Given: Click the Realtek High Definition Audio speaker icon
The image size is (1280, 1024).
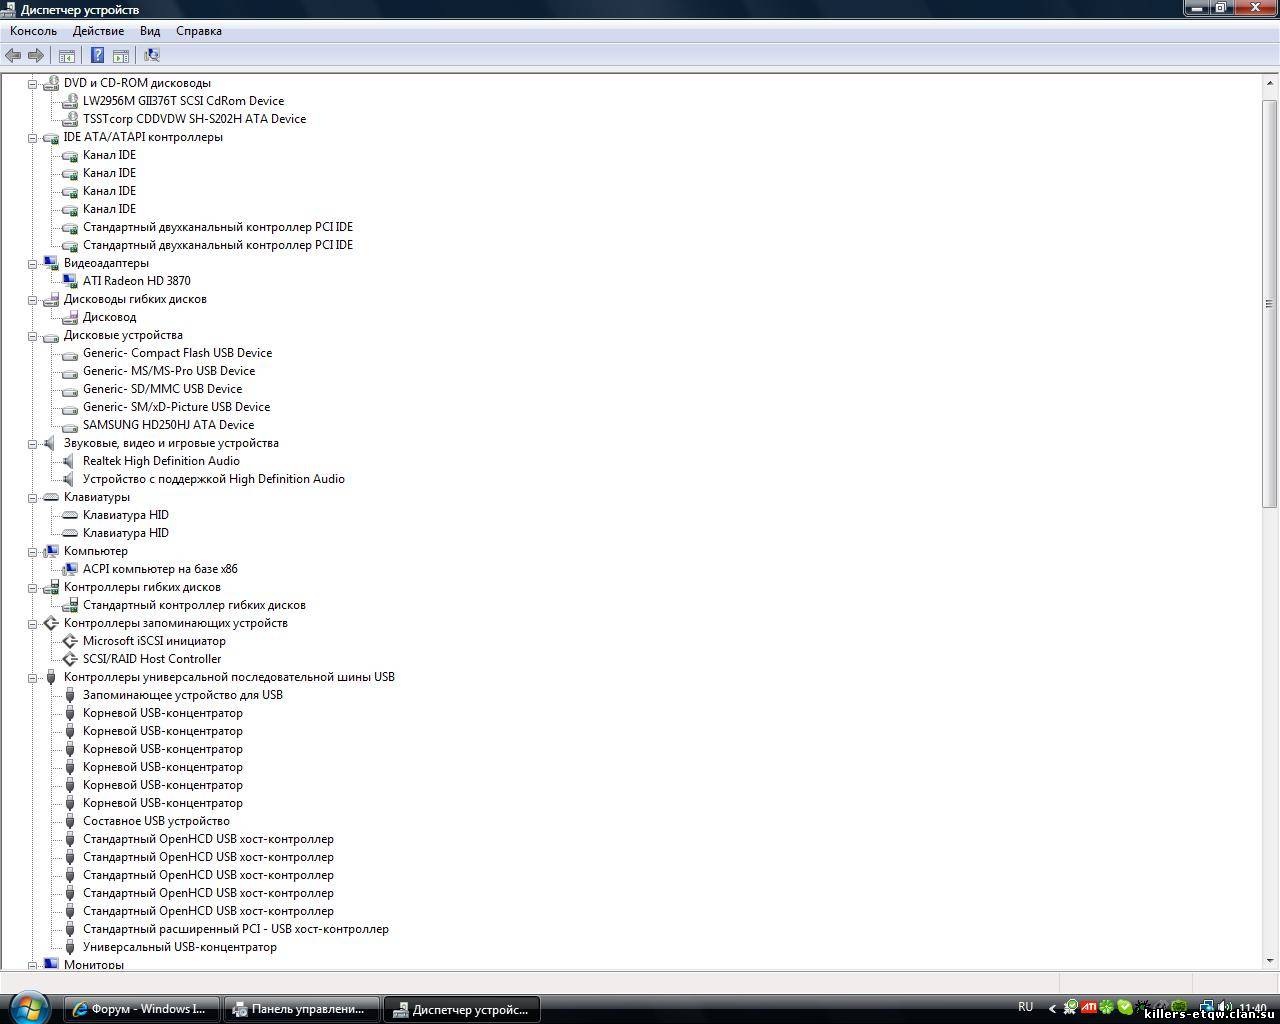Looking at the screenshot, I should point(70,461).
